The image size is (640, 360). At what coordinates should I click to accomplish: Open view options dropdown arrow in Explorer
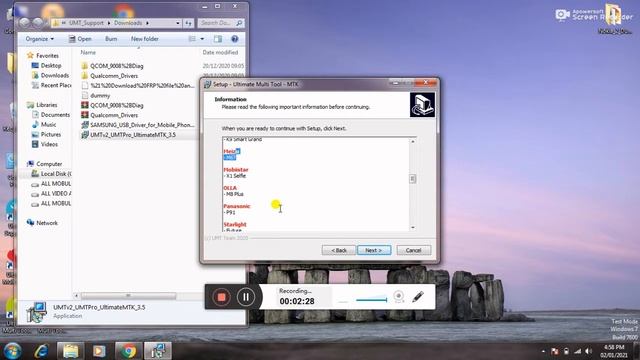[202, 39]
